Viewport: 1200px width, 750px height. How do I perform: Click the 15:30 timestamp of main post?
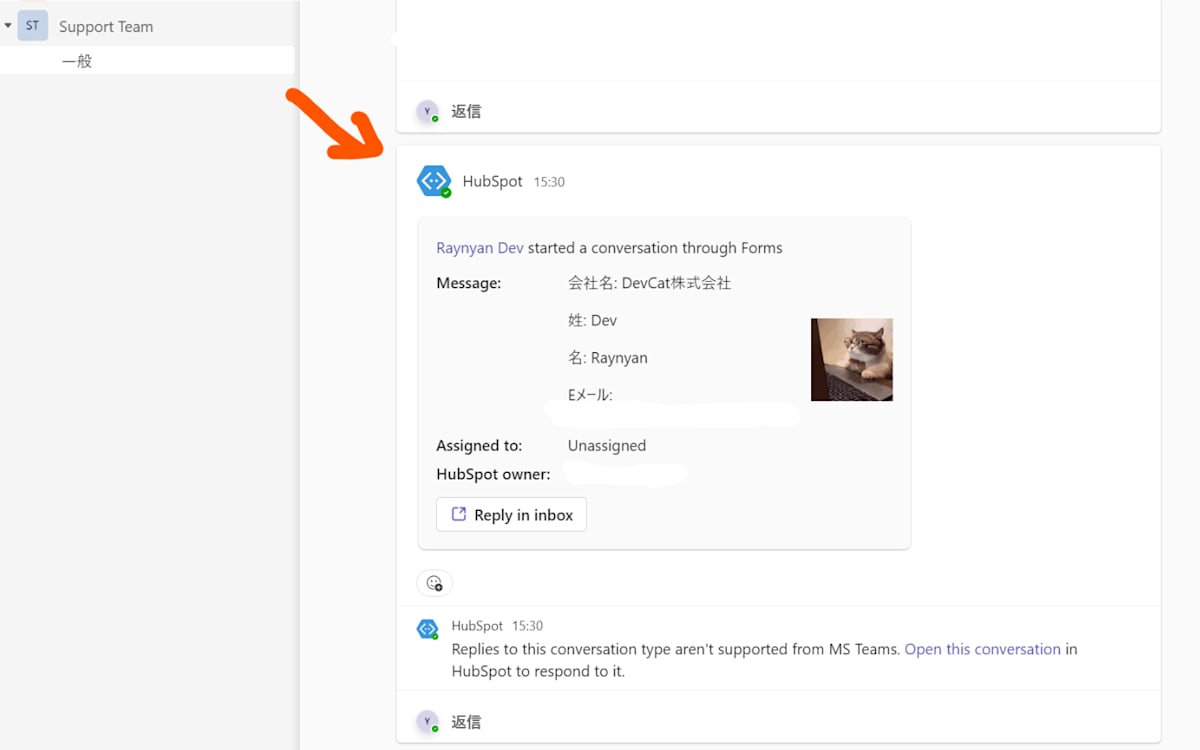[549, 182]
